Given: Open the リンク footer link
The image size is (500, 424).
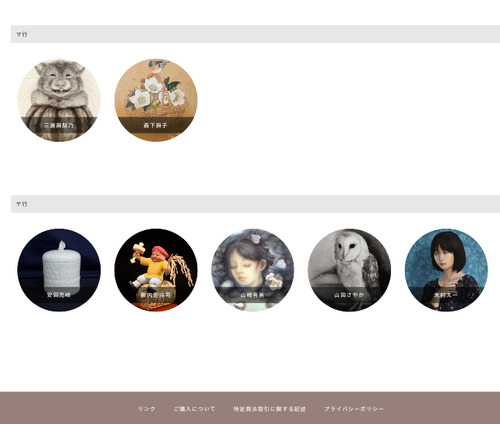Looking at the screenshot, I should coord(147,409).
